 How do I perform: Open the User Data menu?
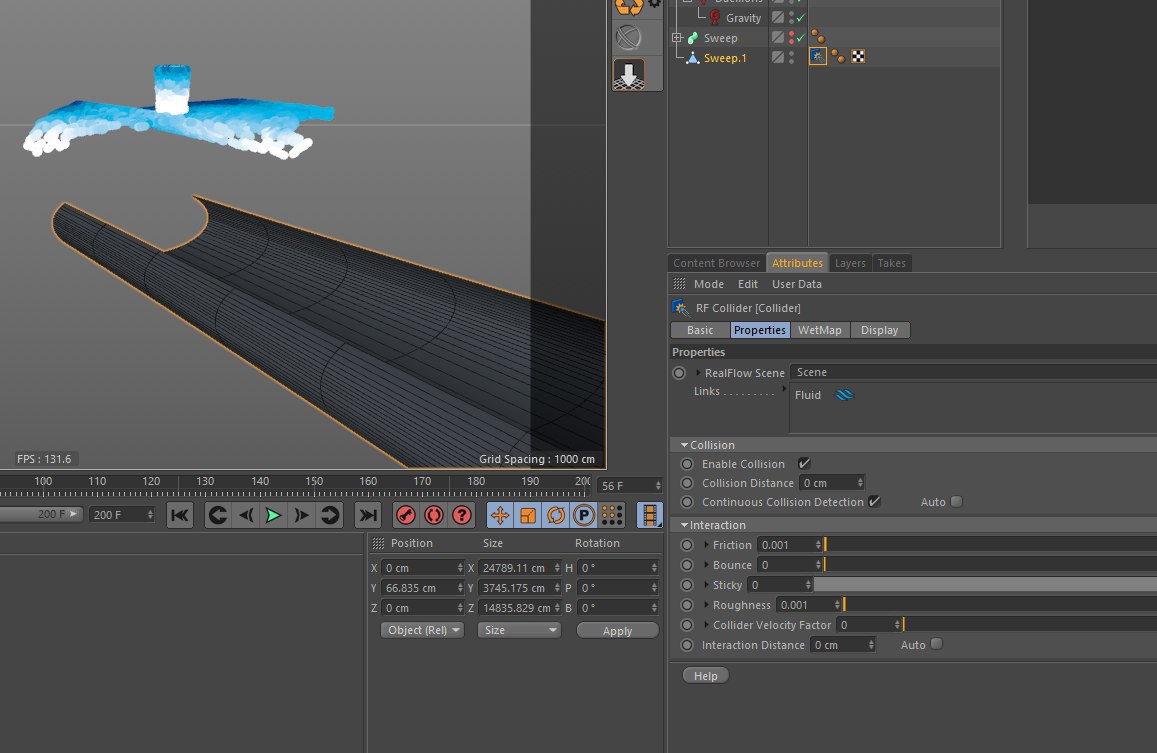tap(796, 284)
